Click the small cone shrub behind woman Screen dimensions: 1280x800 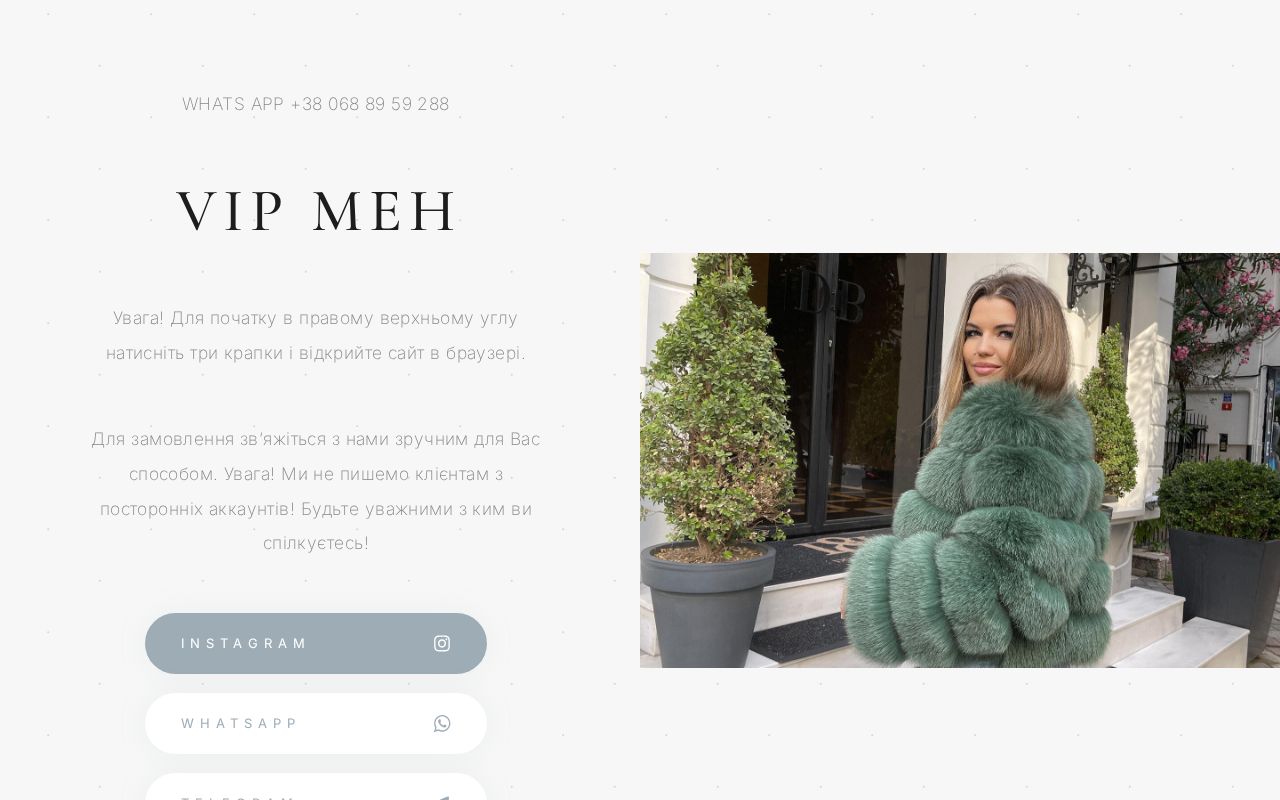pyautogui.click(x=1108, y=410)
